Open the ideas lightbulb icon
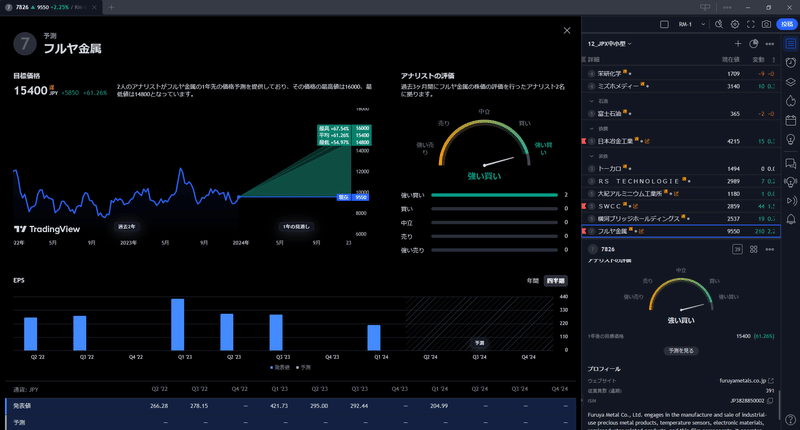Image resolution: width=800 pixels, height=430 pixels. [x=790, y=139]
